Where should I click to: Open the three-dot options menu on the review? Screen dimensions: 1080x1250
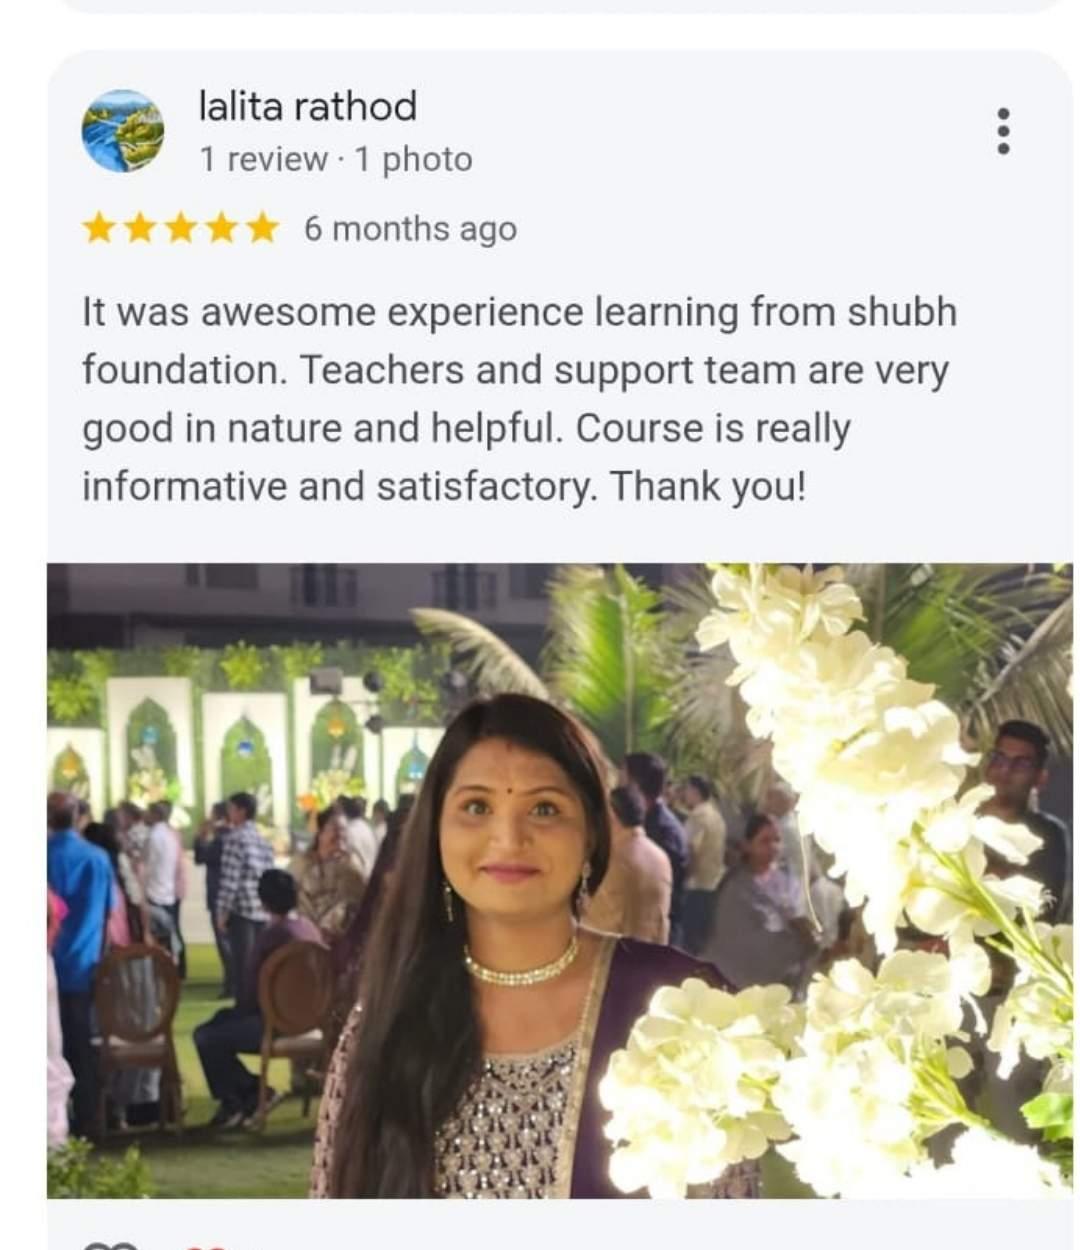point(1004,131)
